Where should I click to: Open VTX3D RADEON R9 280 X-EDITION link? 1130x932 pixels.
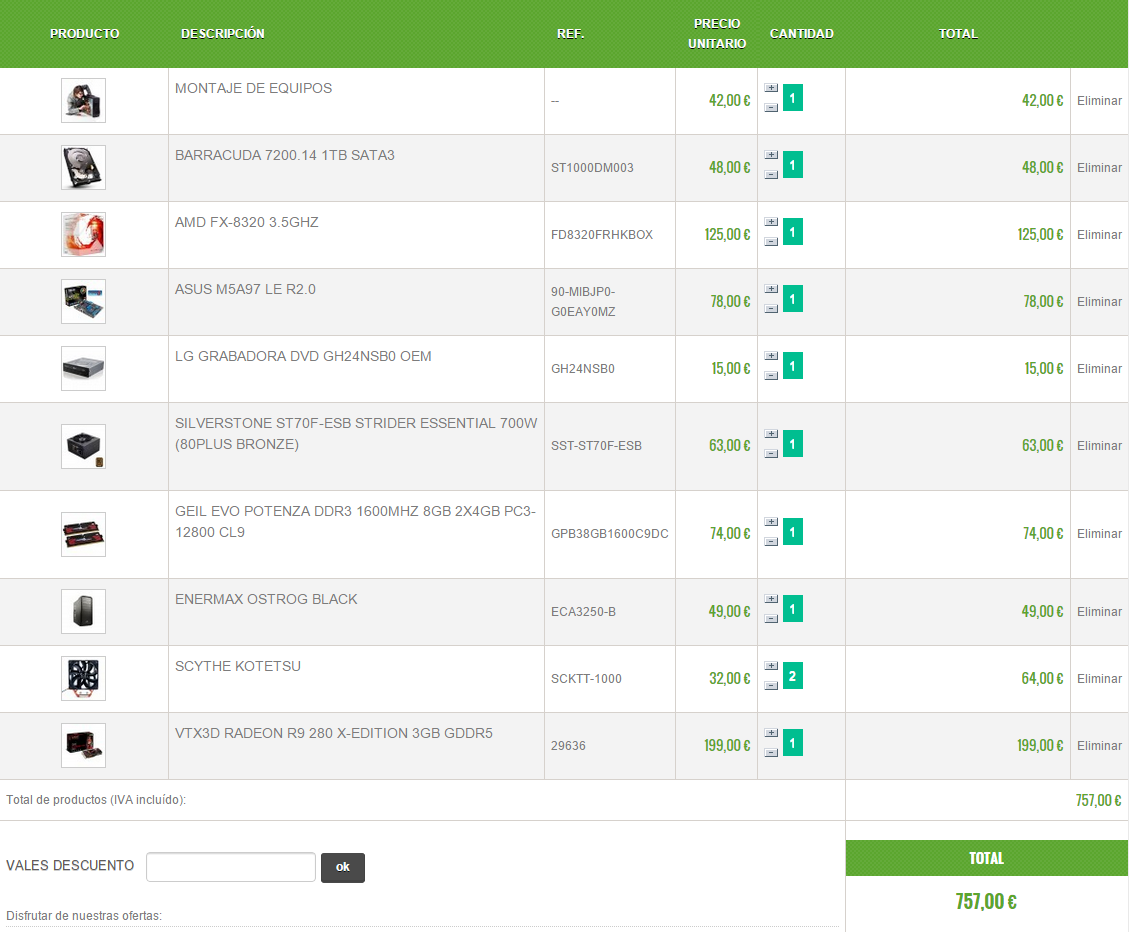[334, 734]
